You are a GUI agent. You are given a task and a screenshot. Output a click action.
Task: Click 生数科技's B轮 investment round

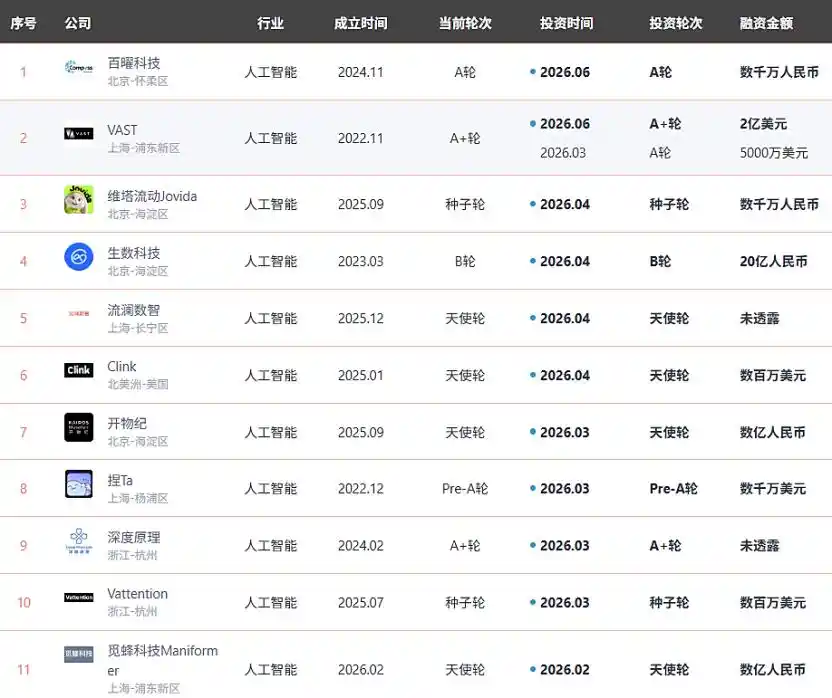660,261
